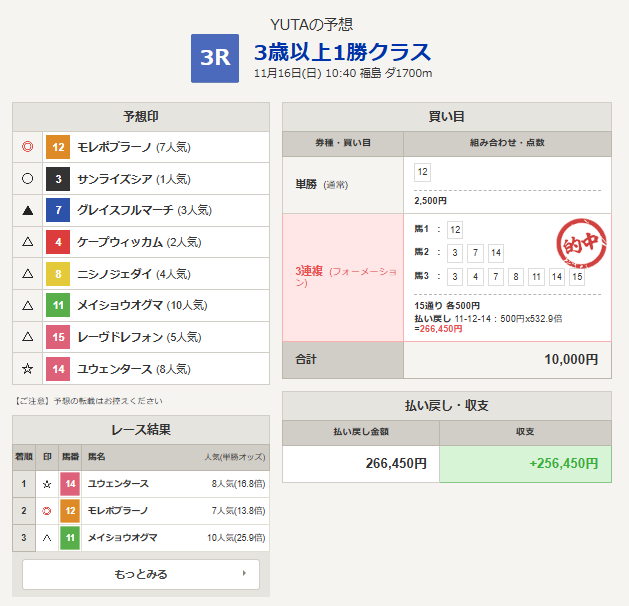Click the red ◎ mark in 予想印 list
Screen dimensions: 629x606
pyautogui.click(x=28, y=148)
